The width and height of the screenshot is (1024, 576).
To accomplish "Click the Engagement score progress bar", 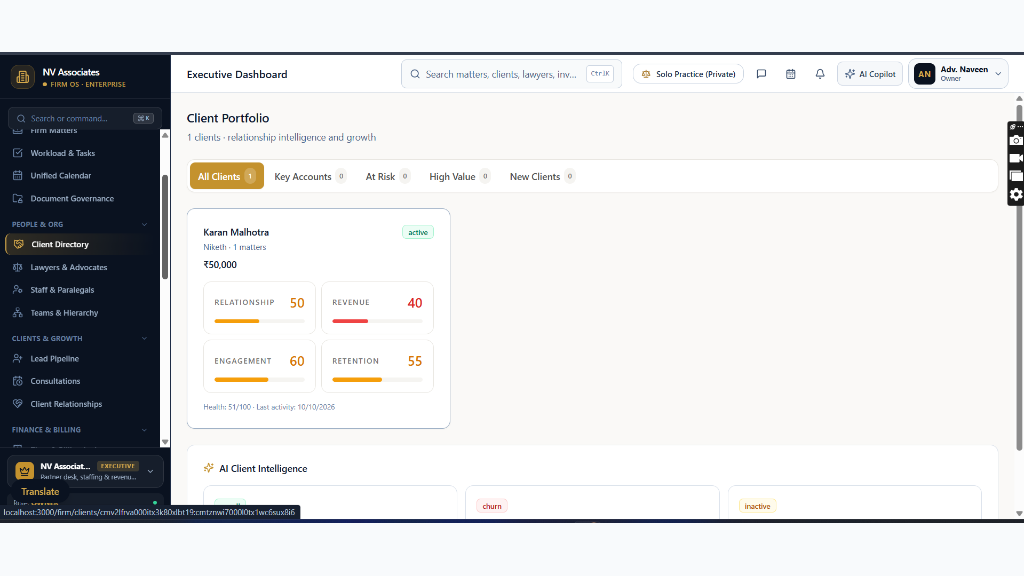I will point(259,379).
